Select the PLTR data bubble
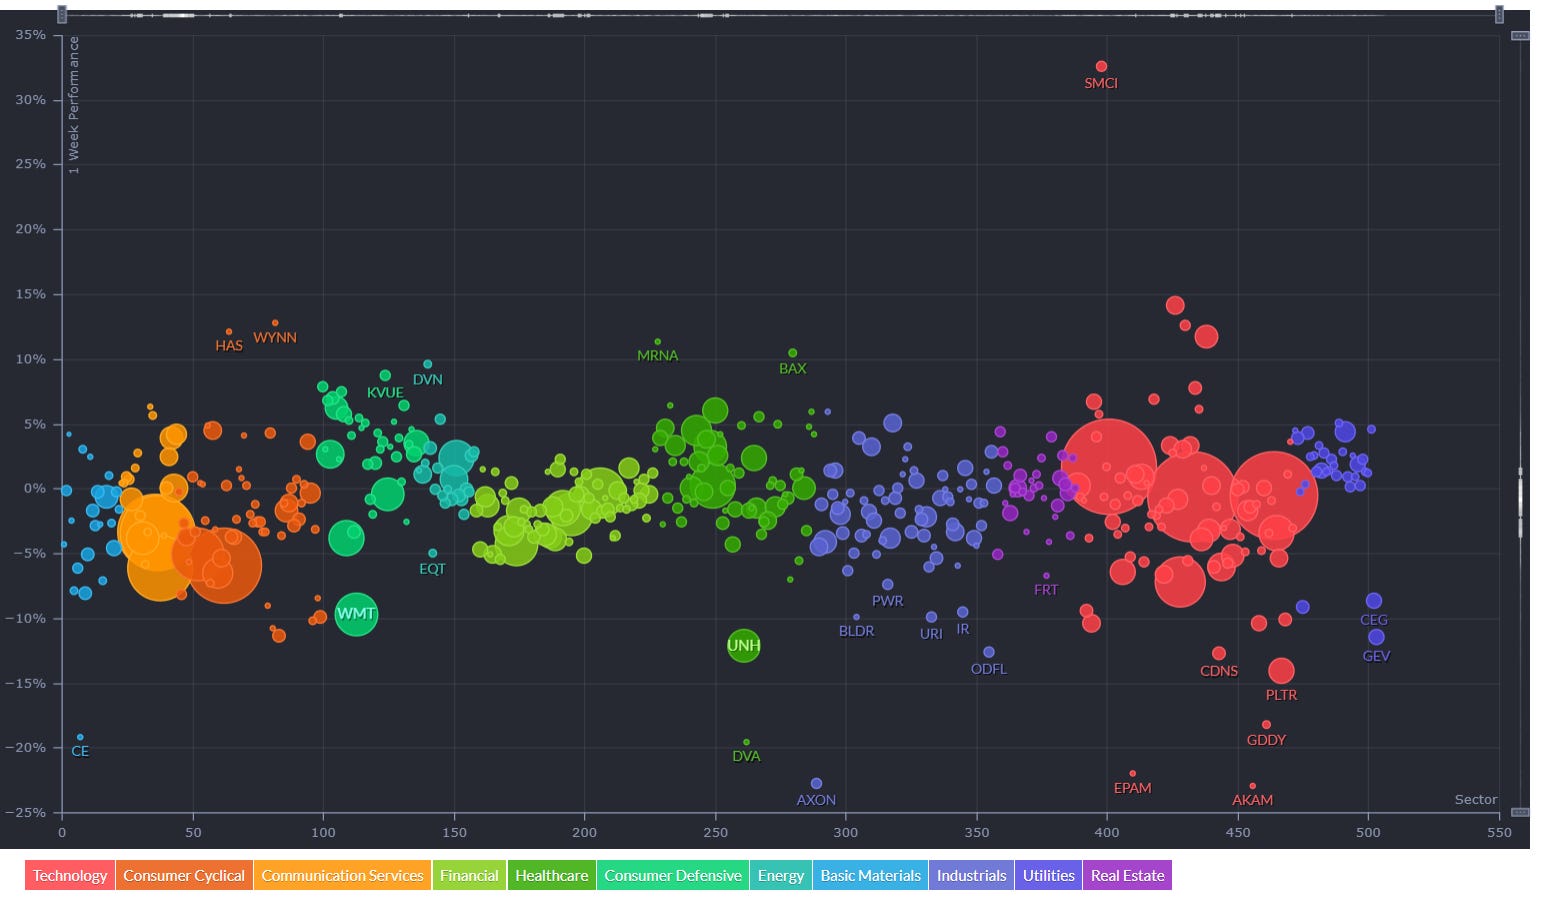Image resolution: width=1543 pixels, height=904 pixels. pyautogui.click(x=1281, y=671)
